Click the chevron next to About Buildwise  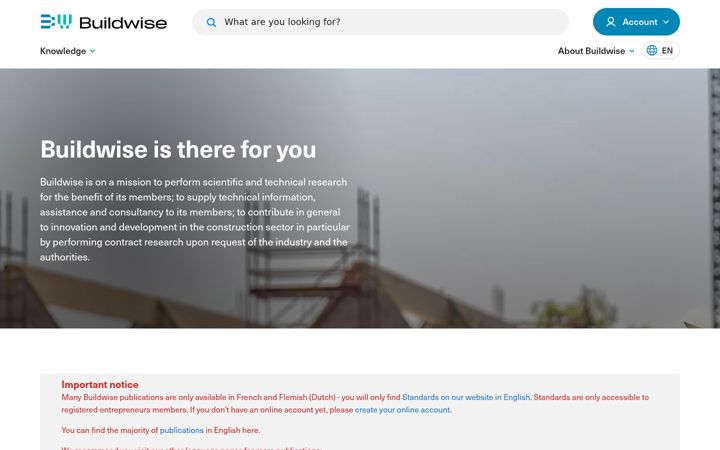pyautogui.click(x=631, y=51)
